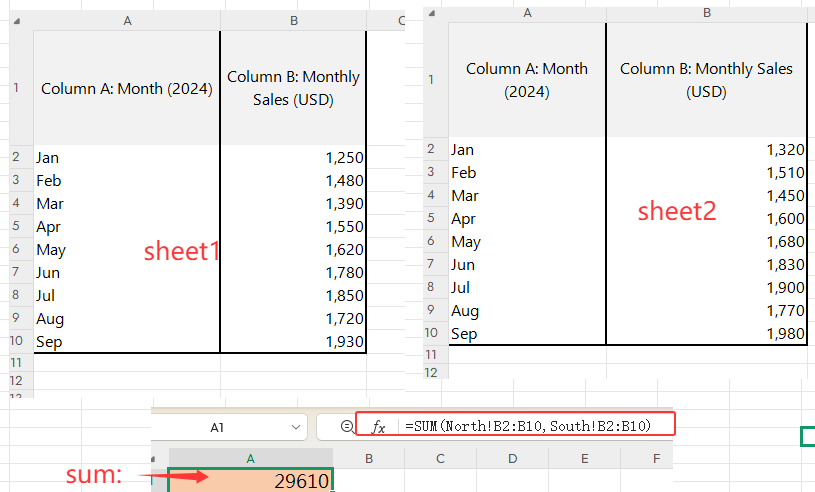815x492 pixels.
Task: Select sheet1 column A header
Action: click(127, 20)
